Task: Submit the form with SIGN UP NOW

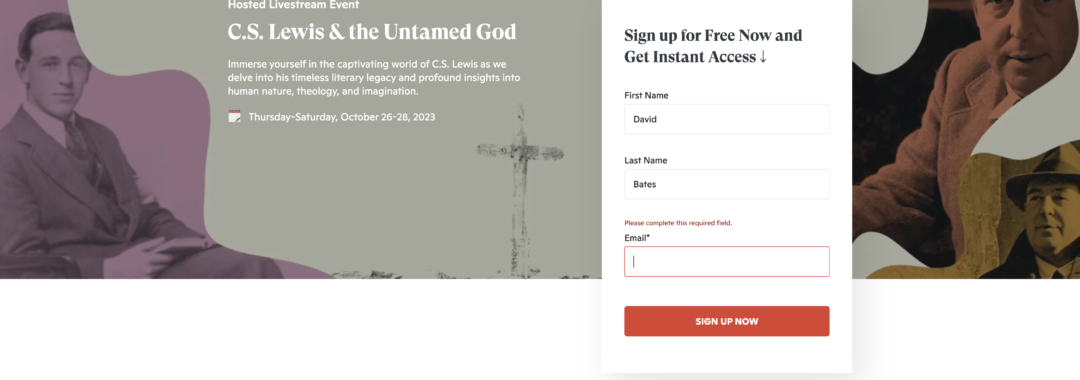Action: pyautogui.click(x=727, y=321)
